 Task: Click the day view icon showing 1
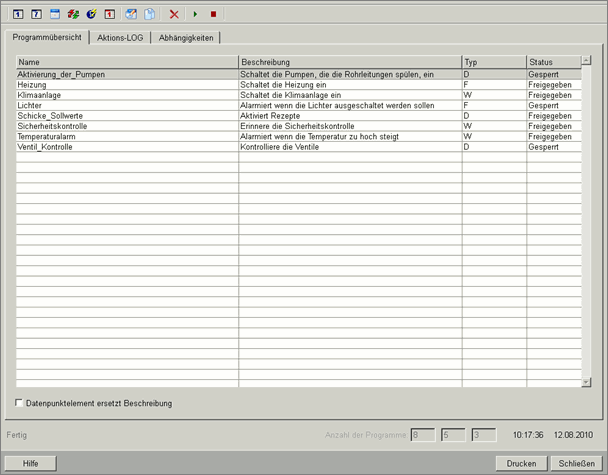19,15
